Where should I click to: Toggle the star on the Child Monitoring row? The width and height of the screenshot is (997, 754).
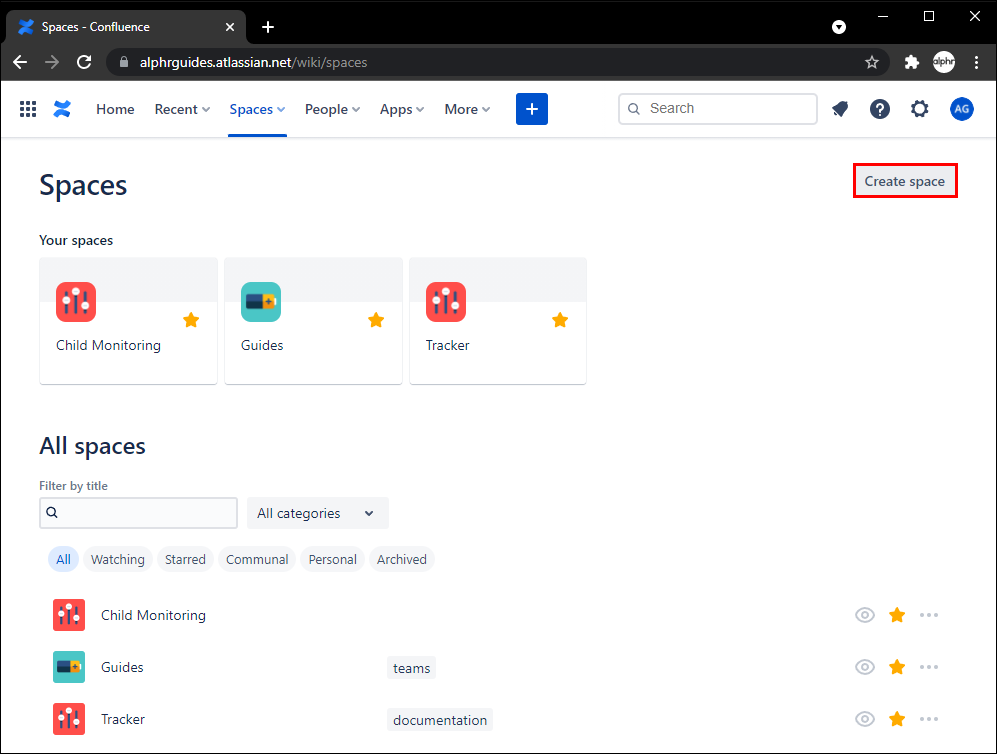click(x=897, y=615)
